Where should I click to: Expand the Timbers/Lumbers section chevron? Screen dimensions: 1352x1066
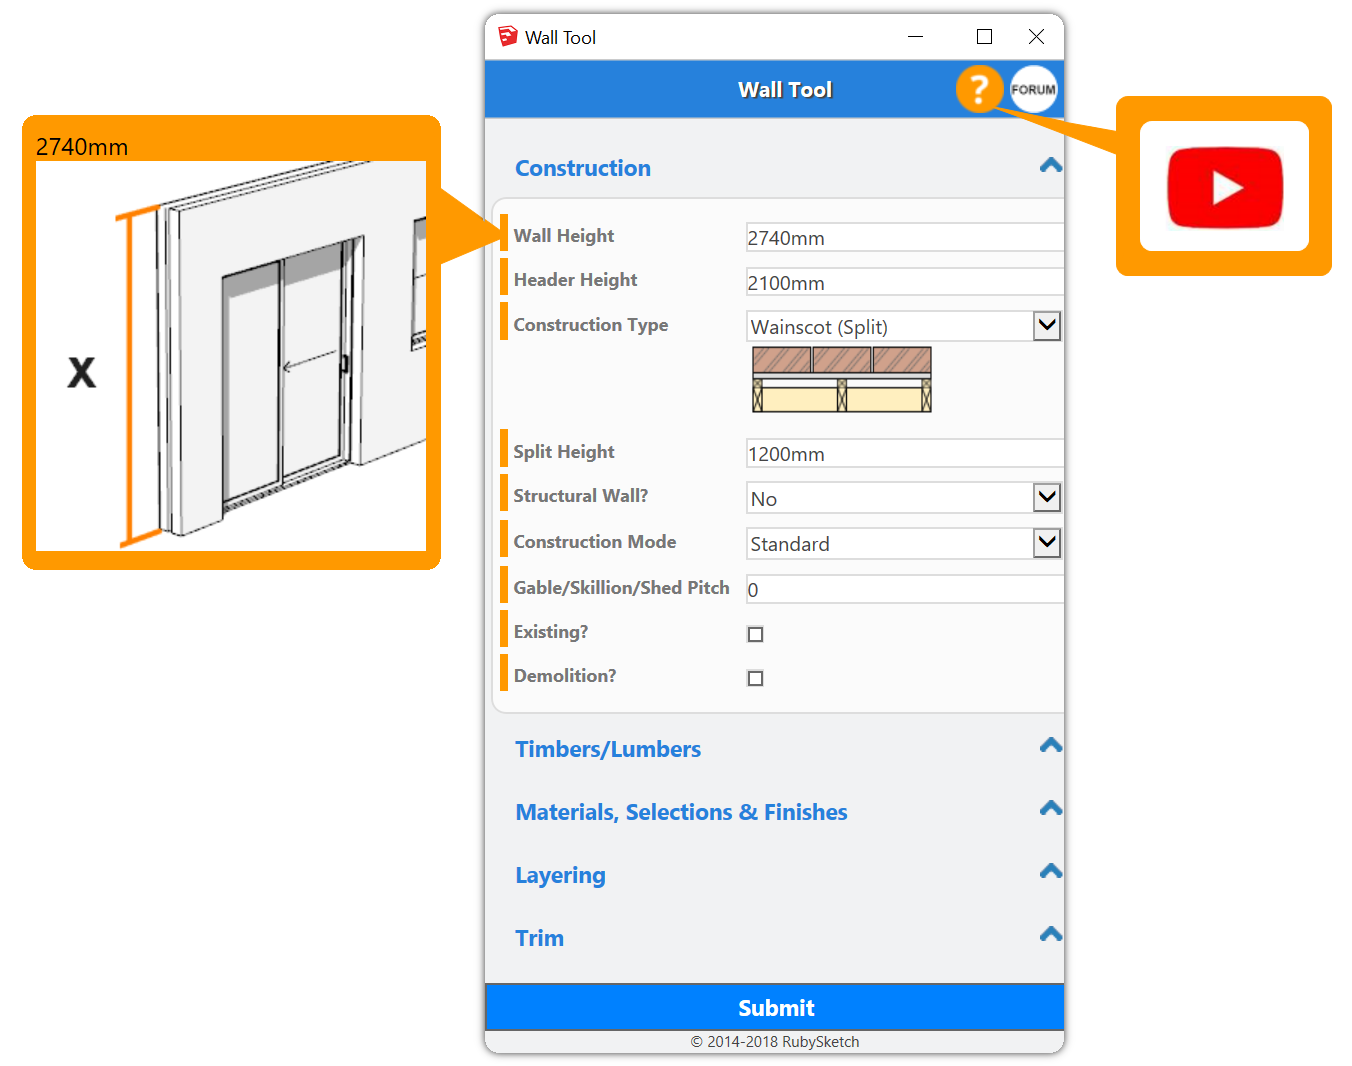(x=1050, y=746)
